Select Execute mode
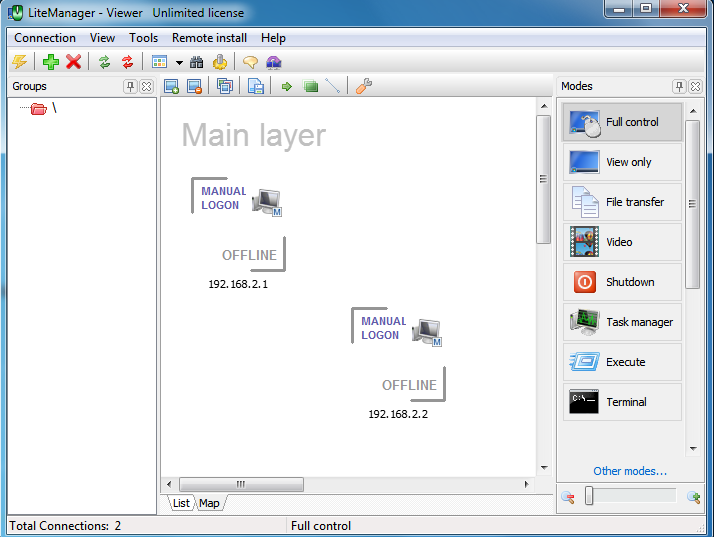 pyautogui.click(x=622, y=362)
